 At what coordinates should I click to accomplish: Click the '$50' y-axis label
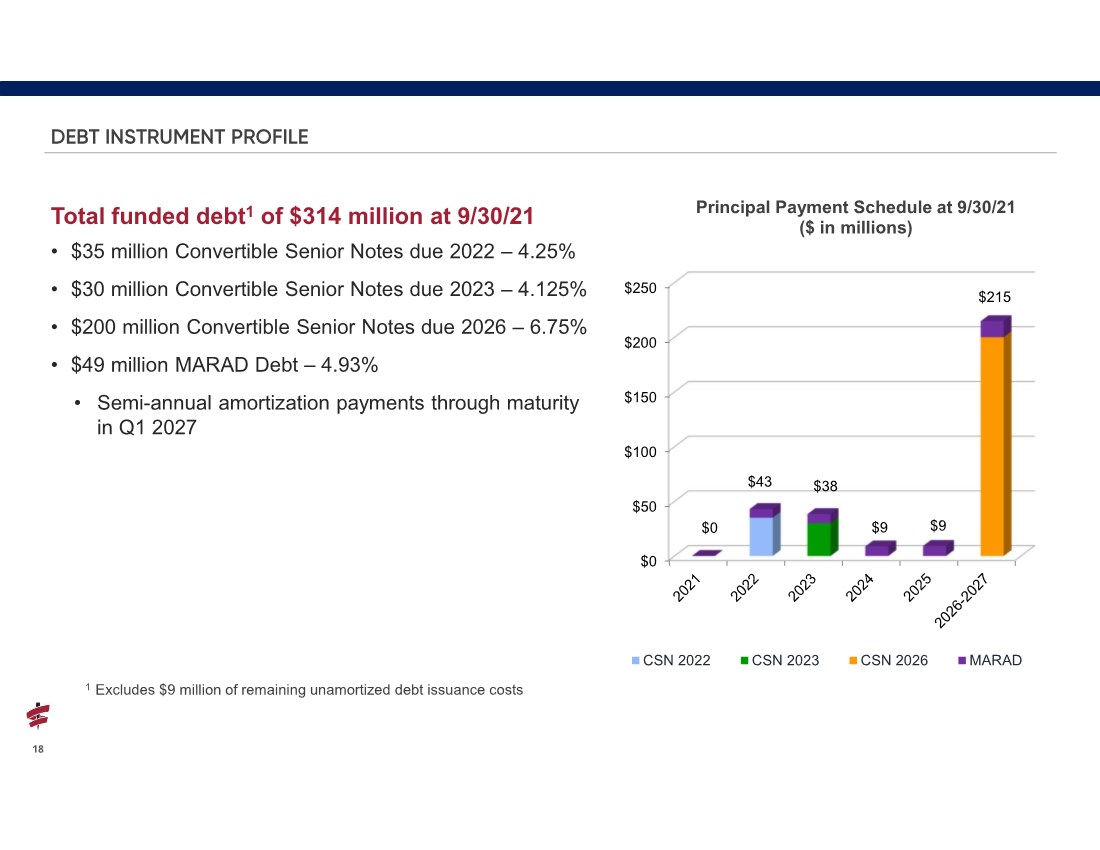(644, 507)
